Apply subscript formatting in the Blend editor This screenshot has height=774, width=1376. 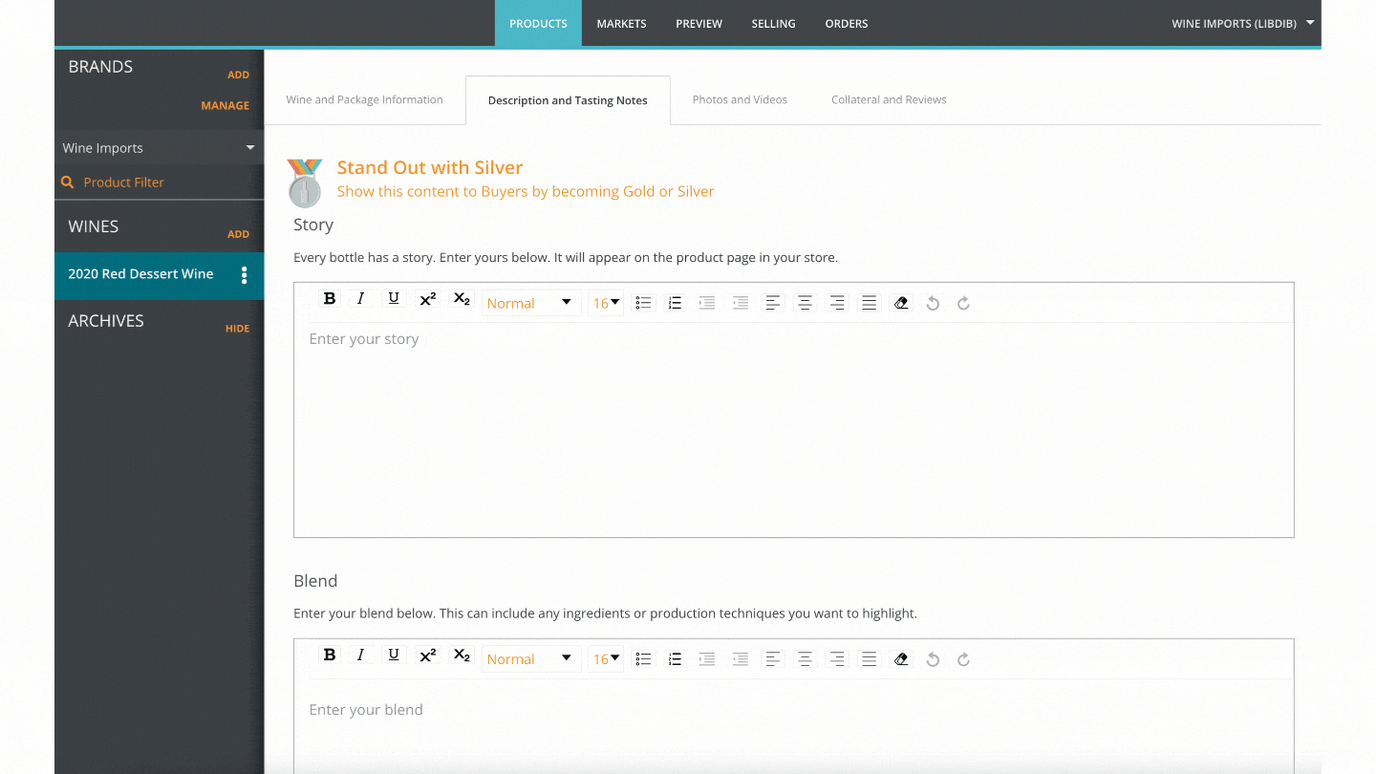click(x=461, y=654)
